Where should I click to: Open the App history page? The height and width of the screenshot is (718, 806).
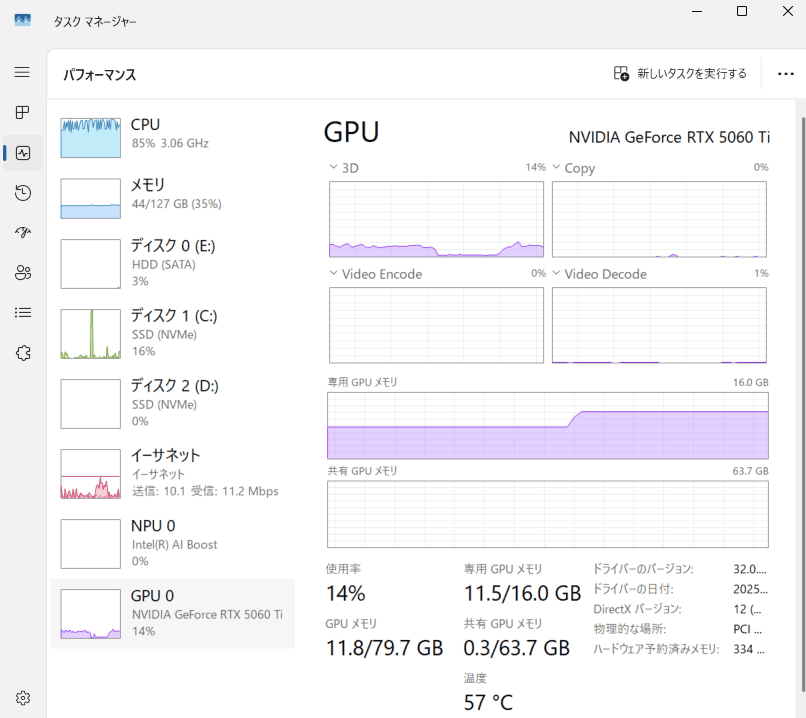point(22,192)
